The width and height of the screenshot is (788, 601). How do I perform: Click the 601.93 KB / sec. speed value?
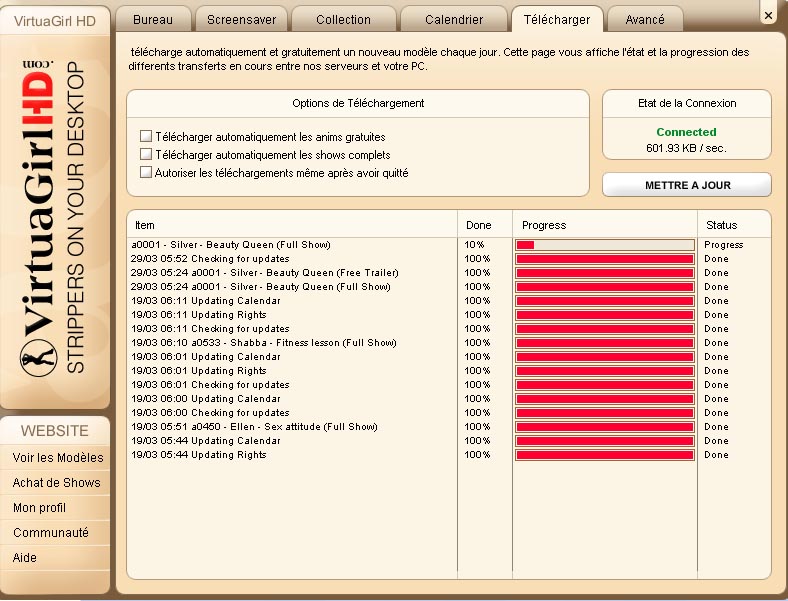click(686, 148)
